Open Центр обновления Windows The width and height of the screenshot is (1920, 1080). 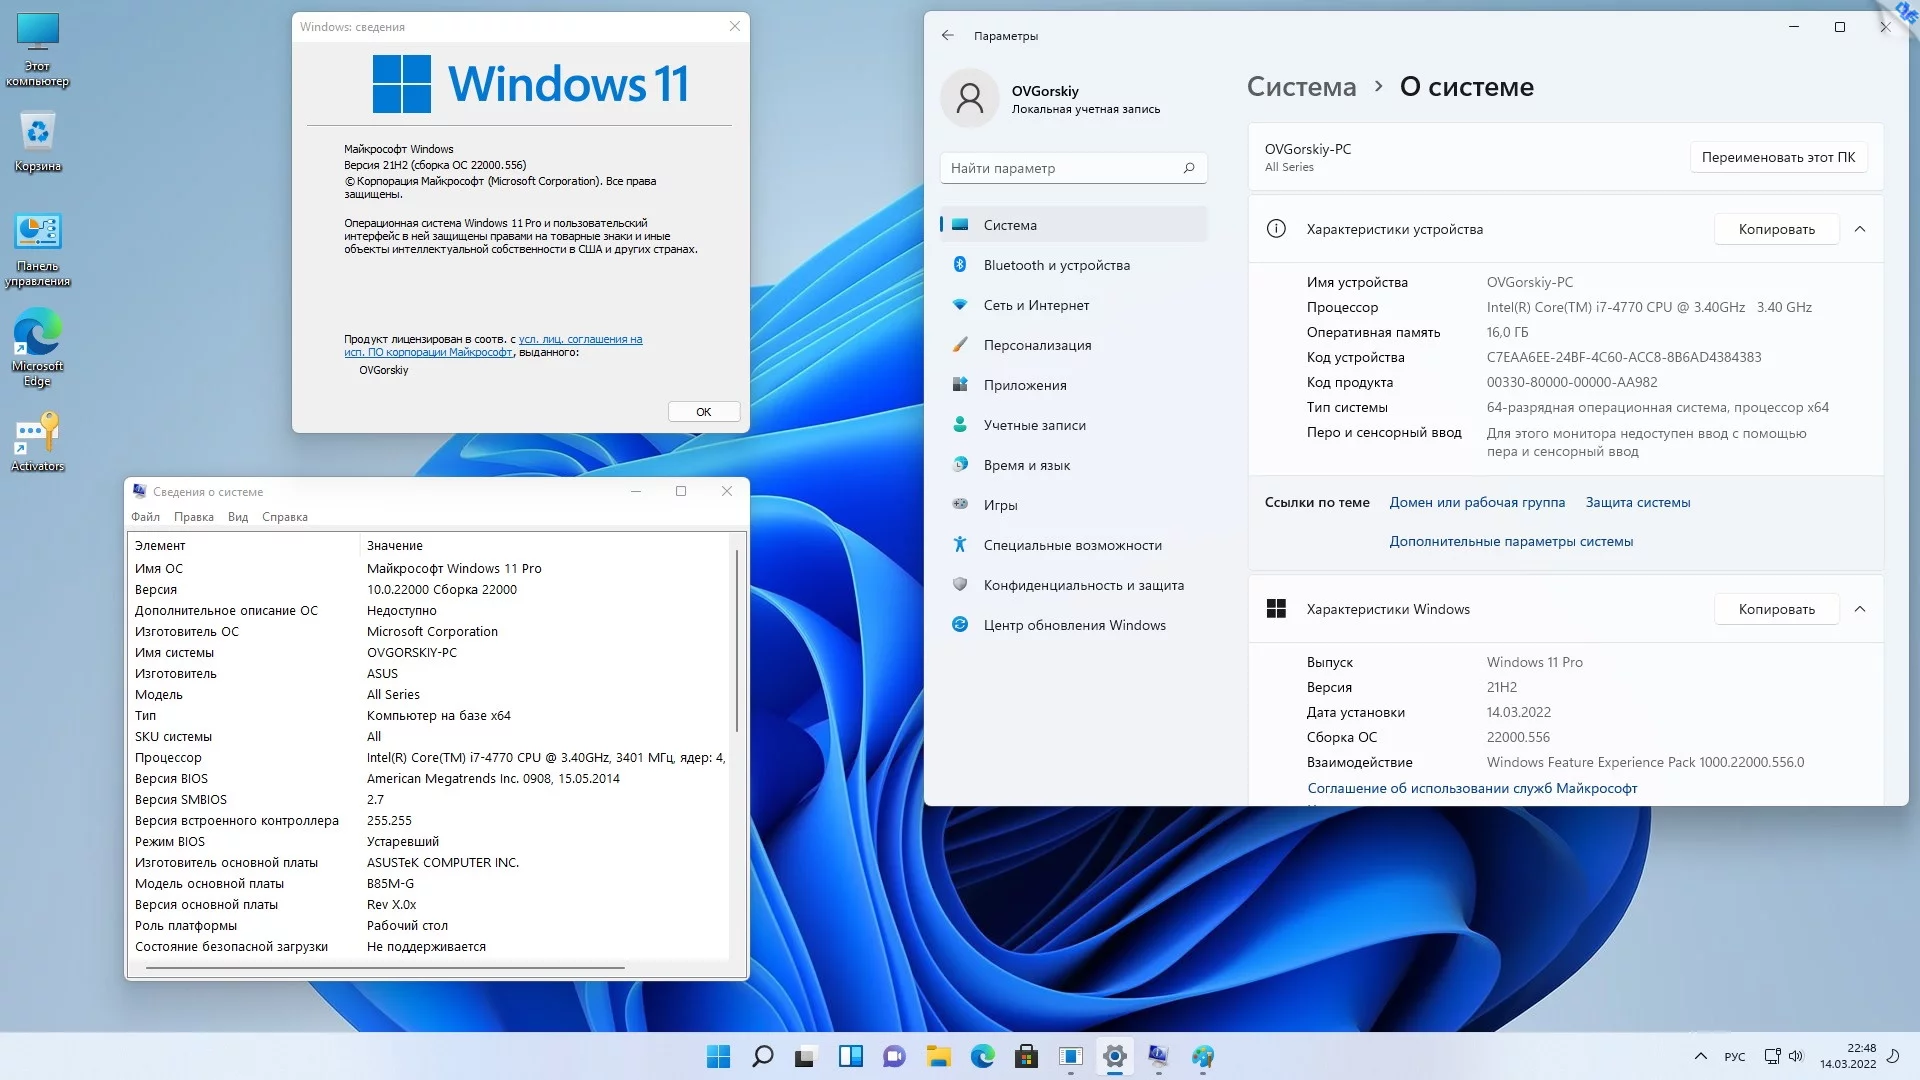point(1074,625)
